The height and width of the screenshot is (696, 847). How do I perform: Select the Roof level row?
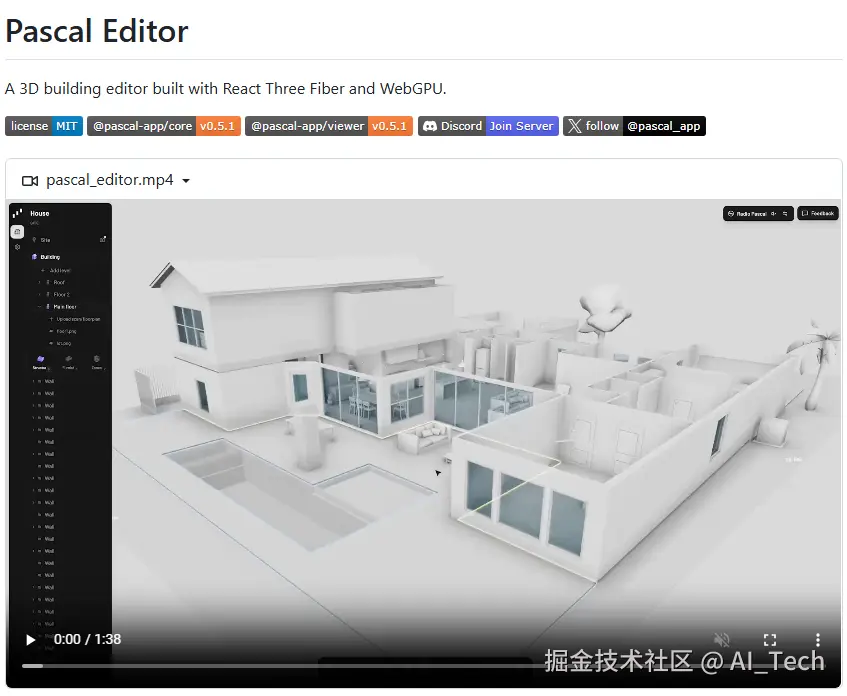click(59, 282)
